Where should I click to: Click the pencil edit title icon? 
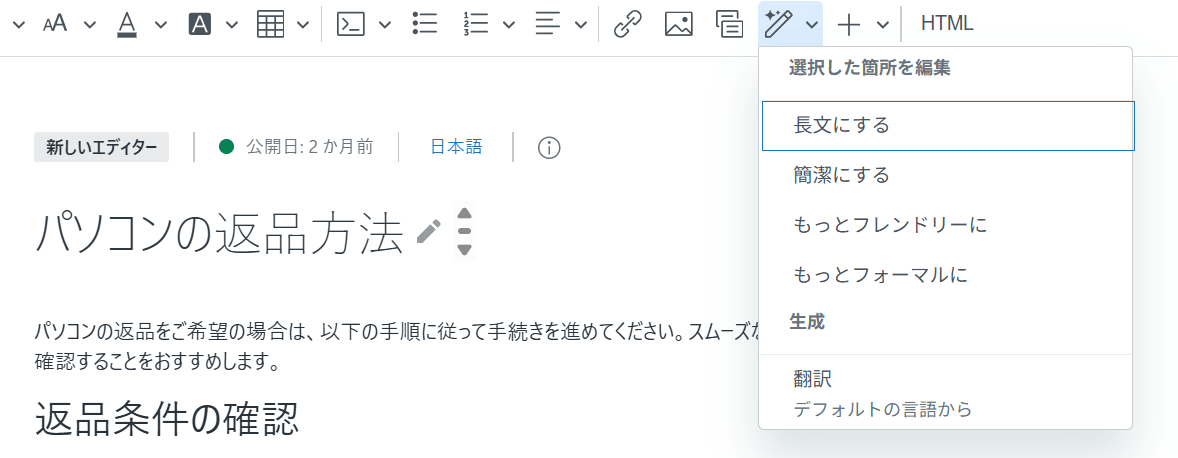428,231
